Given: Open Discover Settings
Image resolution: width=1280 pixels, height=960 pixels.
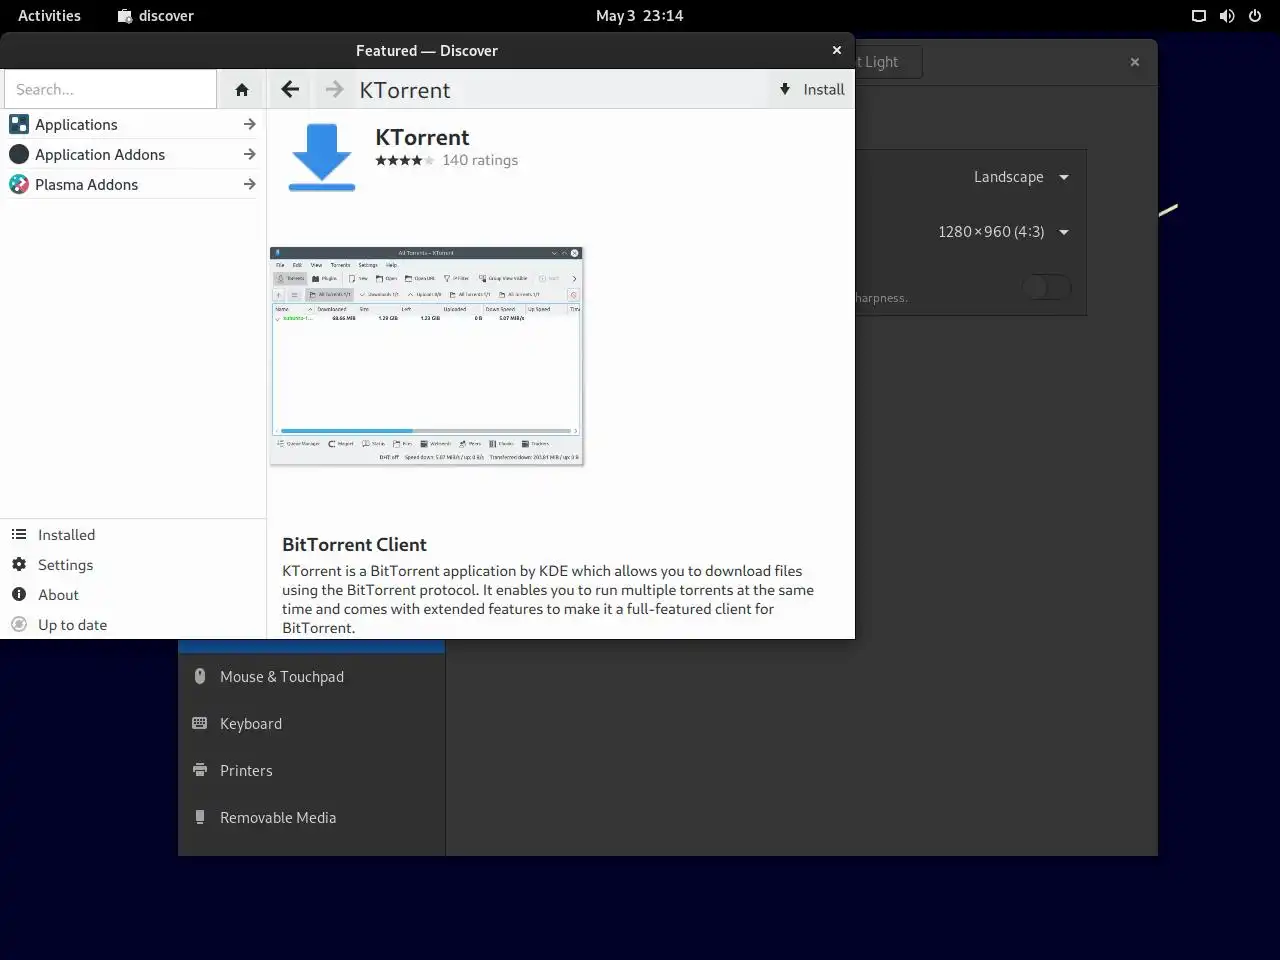Looking at the screenshot, I should click(133, 565).
